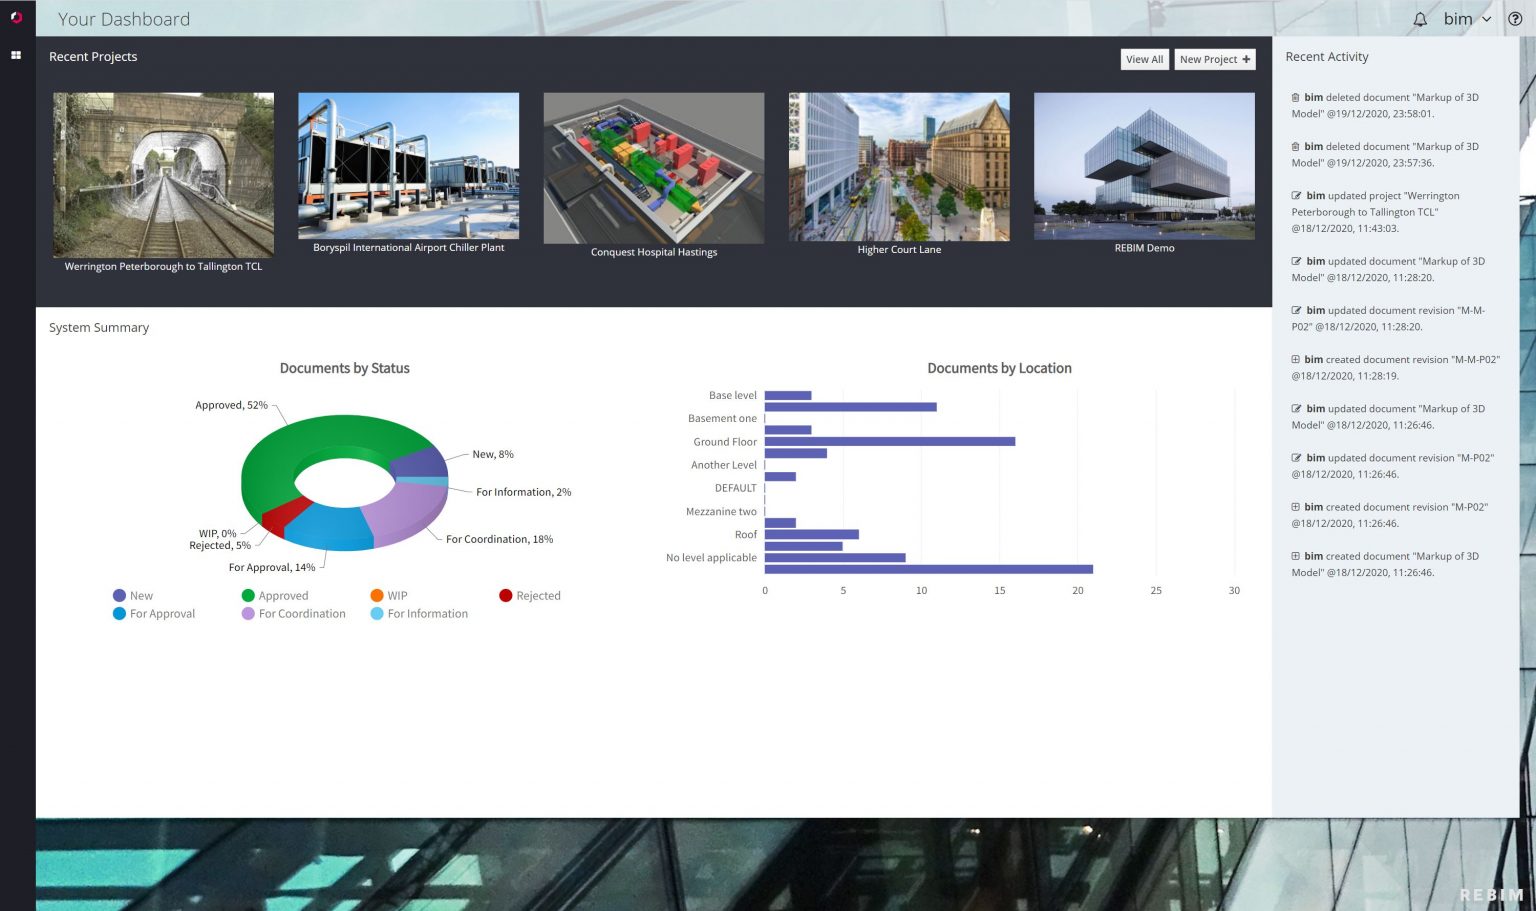The width and height of the screenshot is (1536, 911).
Task: Click the created-revision icon beside 'M-M-P02' activity
Action: [1294, 359]
